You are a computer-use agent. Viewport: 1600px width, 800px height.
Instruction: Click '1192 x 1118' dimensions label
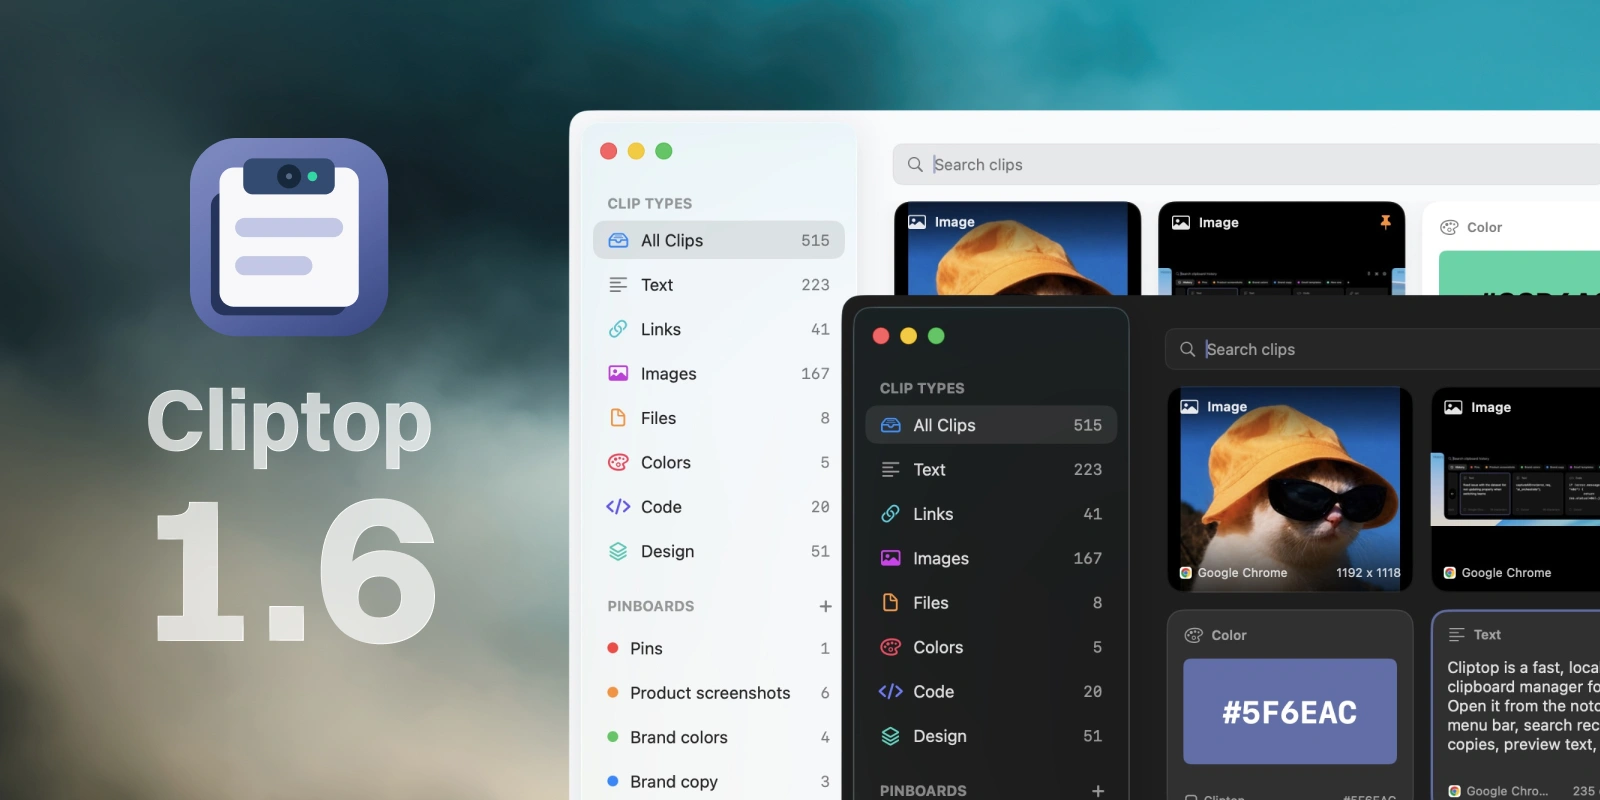pos(1368,573)
